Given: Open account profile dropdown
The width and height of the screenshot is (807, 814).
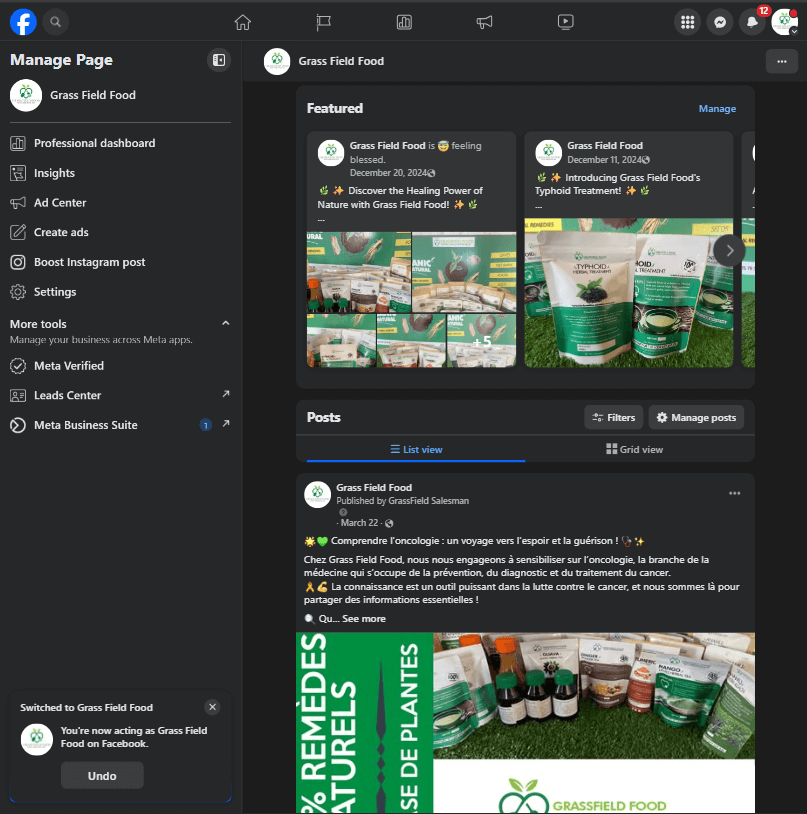Looking at the screenshot, I should [x=784, y=21].
